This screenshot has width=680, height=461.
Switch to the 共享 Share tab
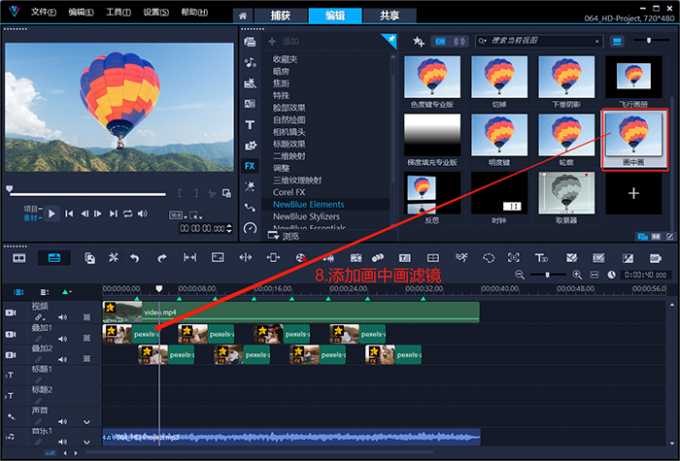[389, 16]
